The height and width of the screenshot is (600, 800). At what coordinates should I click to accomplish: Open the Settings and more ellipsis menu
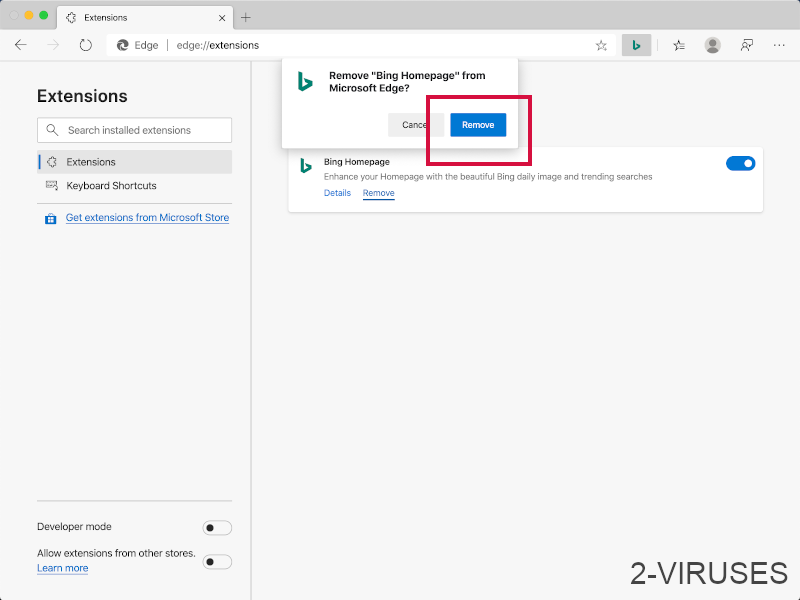coord(779,45)
